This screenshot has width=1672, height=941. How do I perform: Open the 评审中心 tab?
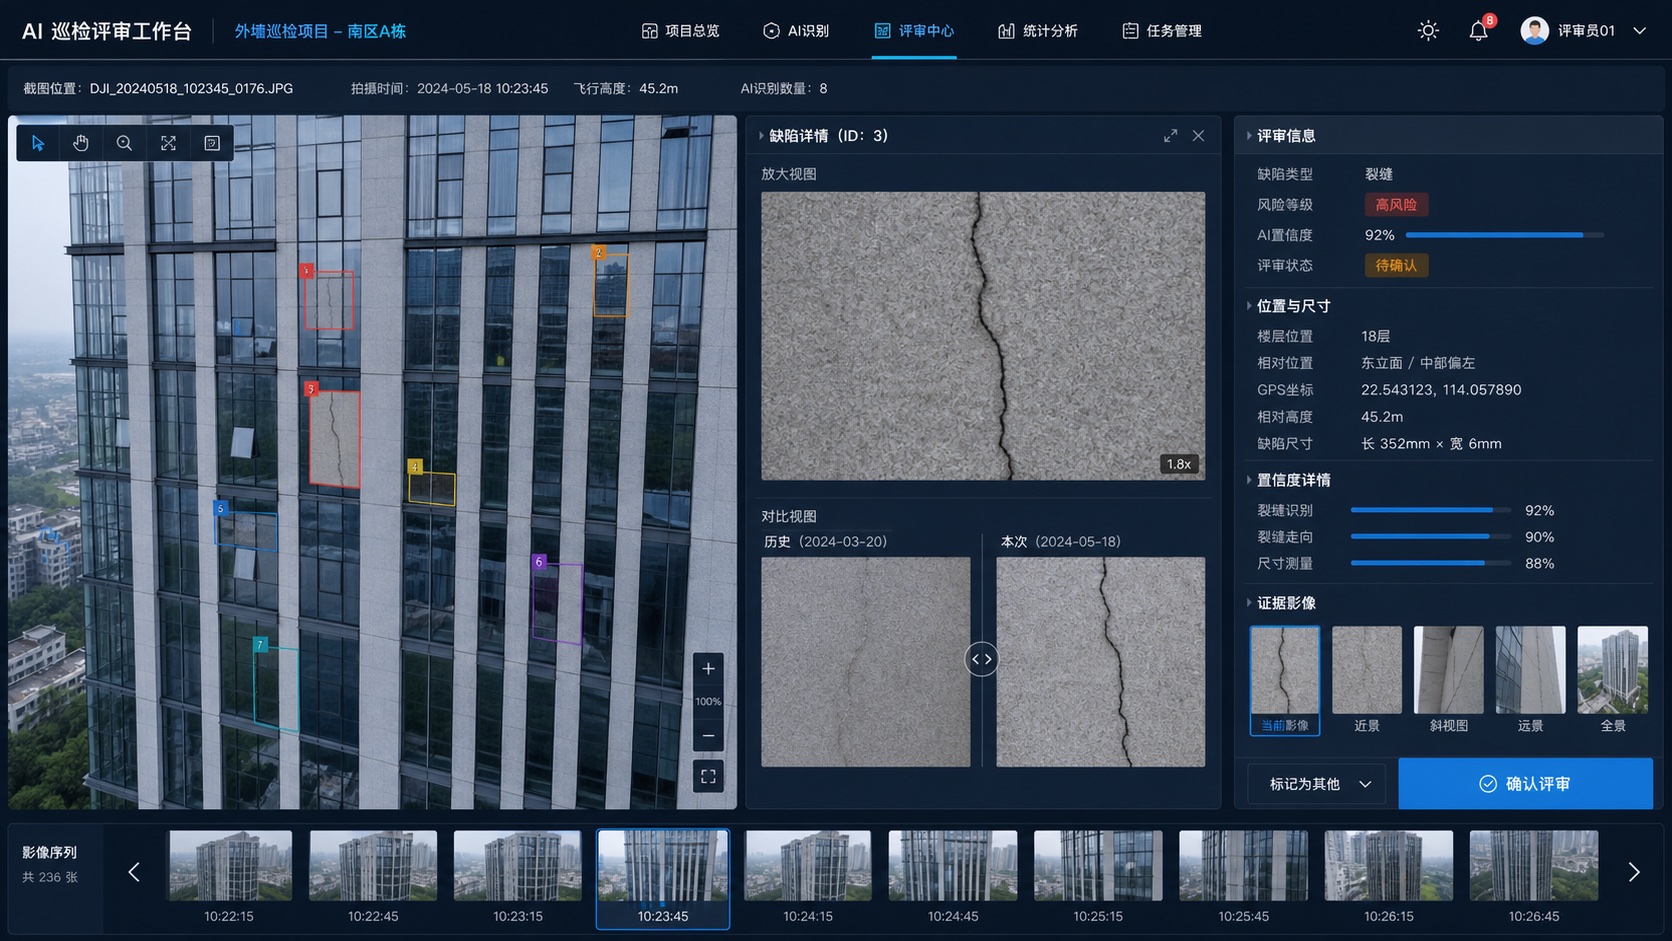914,31
